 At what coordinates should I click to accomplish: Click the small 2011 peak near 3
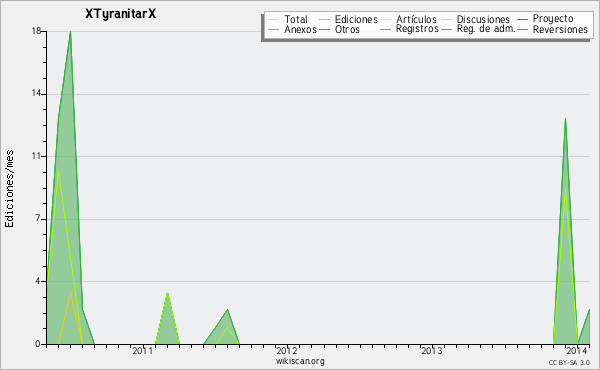click(x=167, y=293)
